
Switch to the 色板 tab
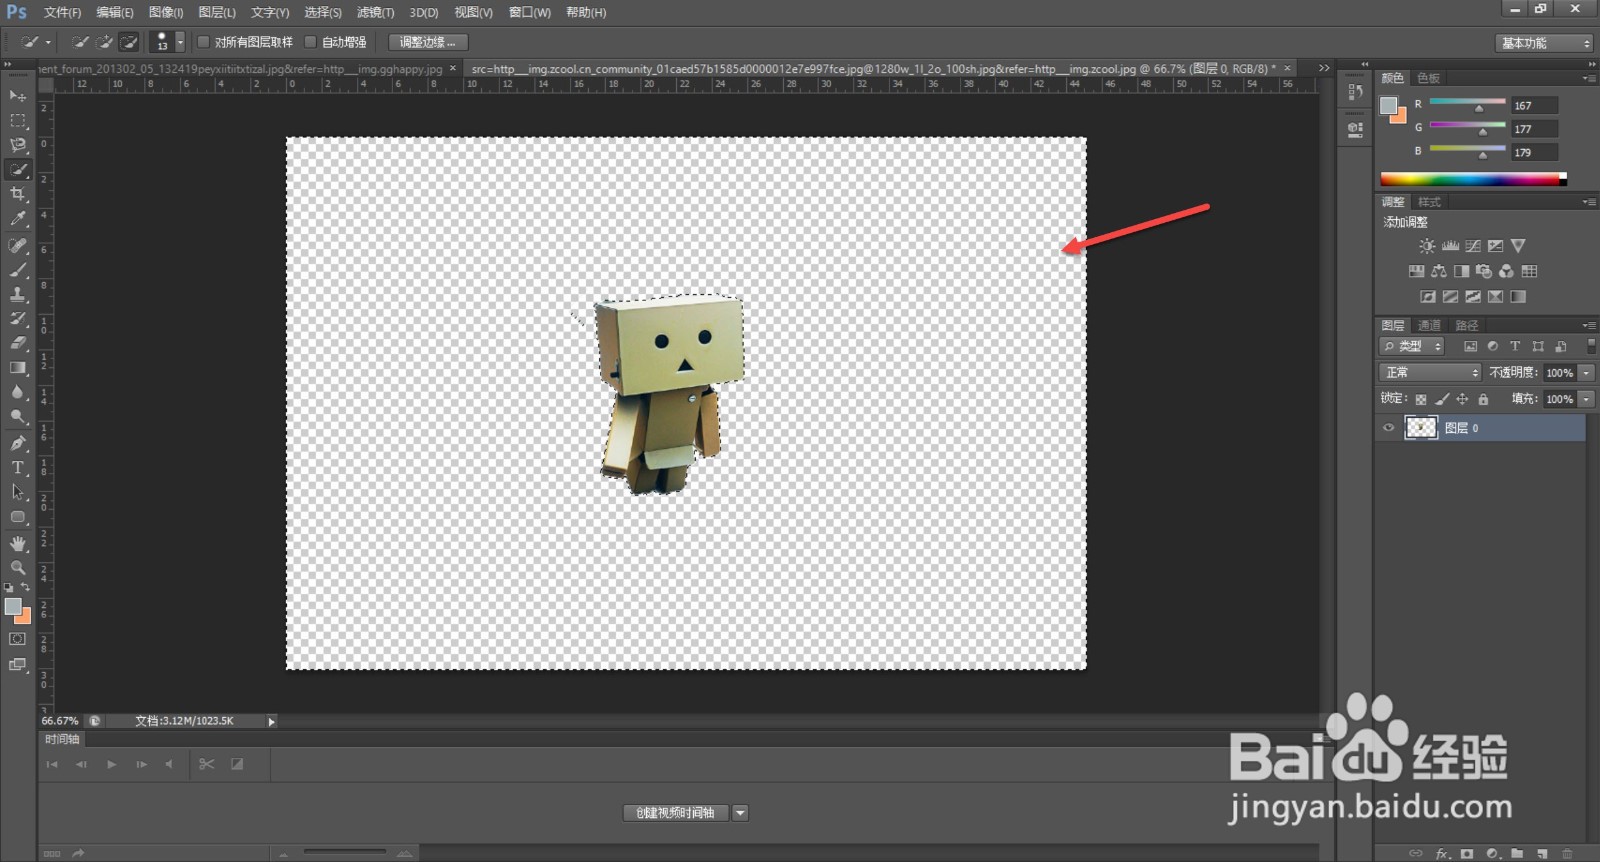click(1429, 78)
